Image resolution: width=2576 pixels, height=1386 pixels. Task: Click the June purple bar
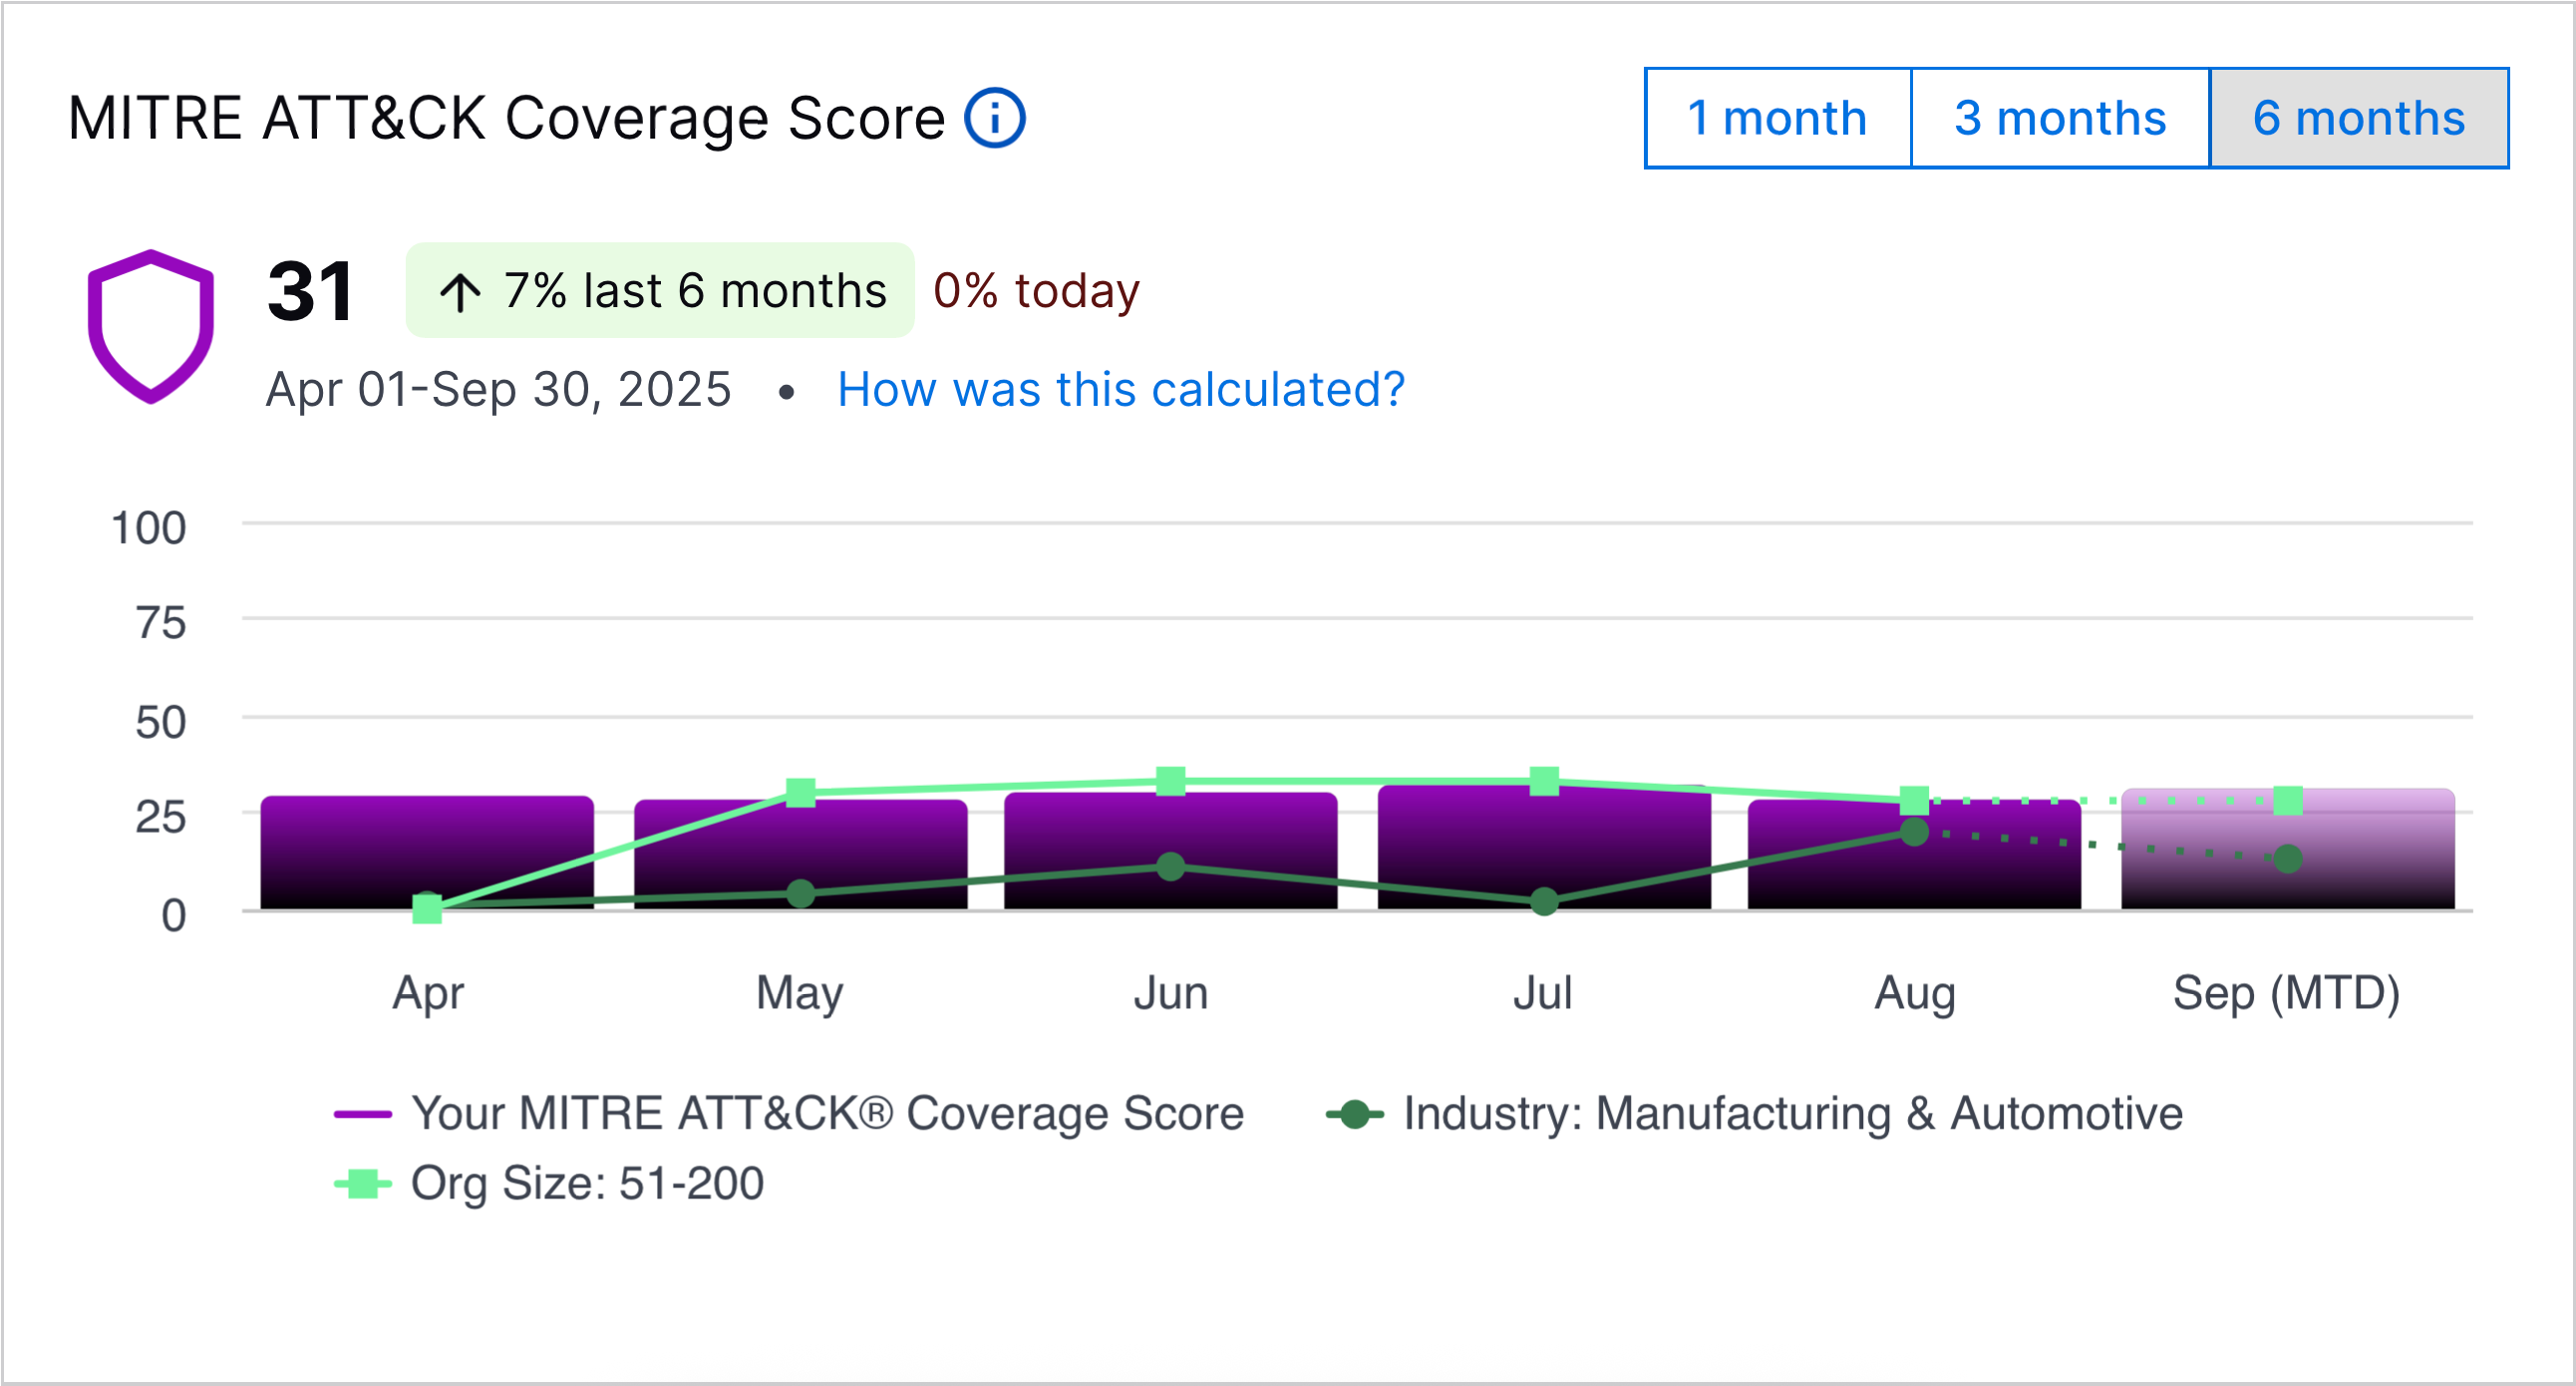point(1171,850)
